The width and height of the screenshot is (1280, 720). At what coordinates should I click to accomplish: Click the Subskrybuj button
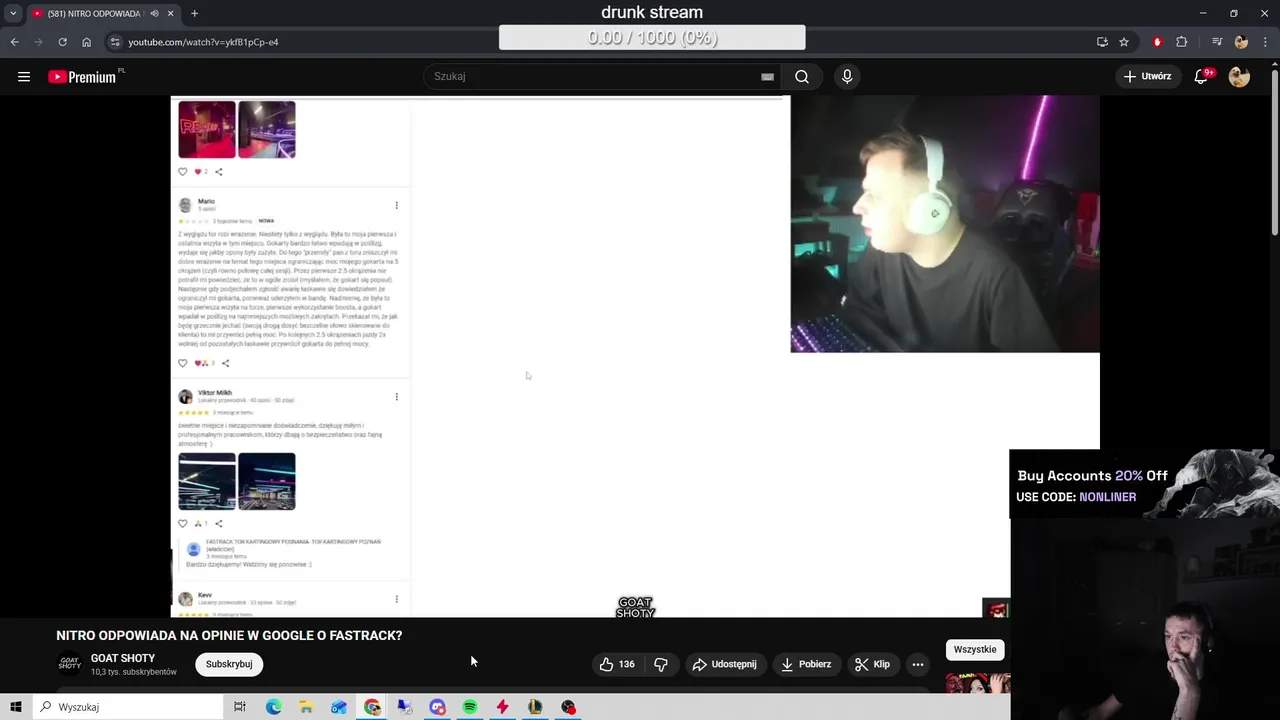point(229,664)
